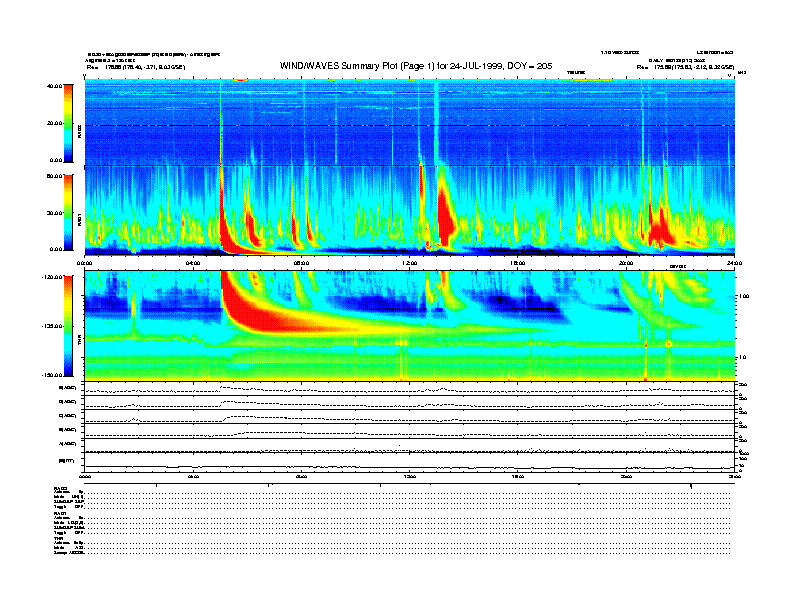Click the 12:00 tick label under RAD1 panel
This screenshot has height=612, width=792.
coord(410,263)
